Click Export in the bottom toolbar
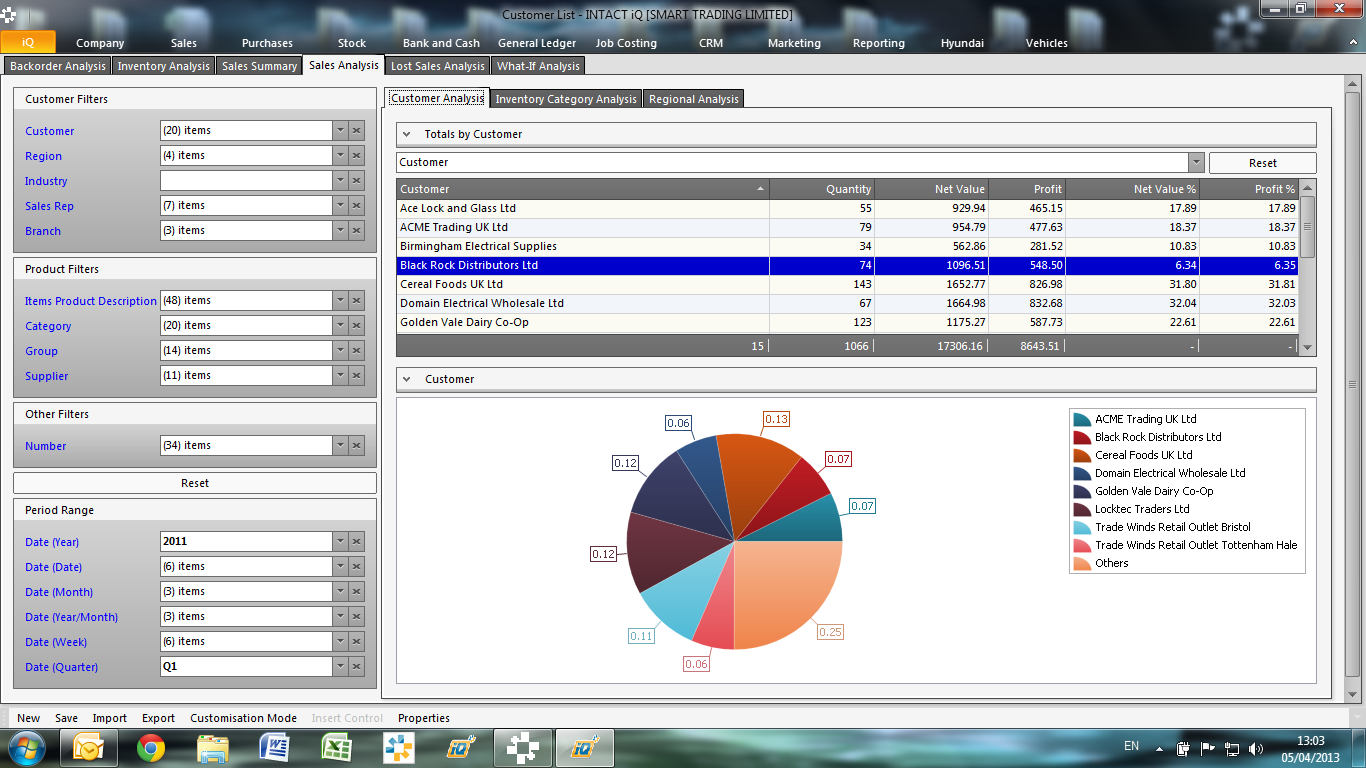The width and height of the screenshot is (1366, 768). pyautogui.click(x=158, y=718)
